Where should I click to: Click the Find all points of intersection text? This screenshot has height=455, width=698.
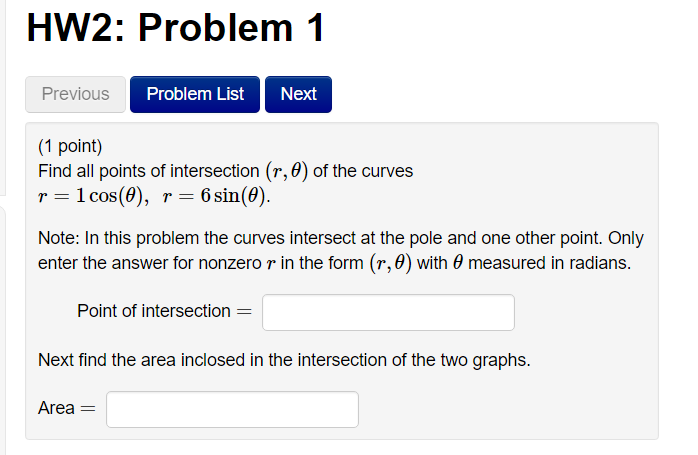pos(148,171)
